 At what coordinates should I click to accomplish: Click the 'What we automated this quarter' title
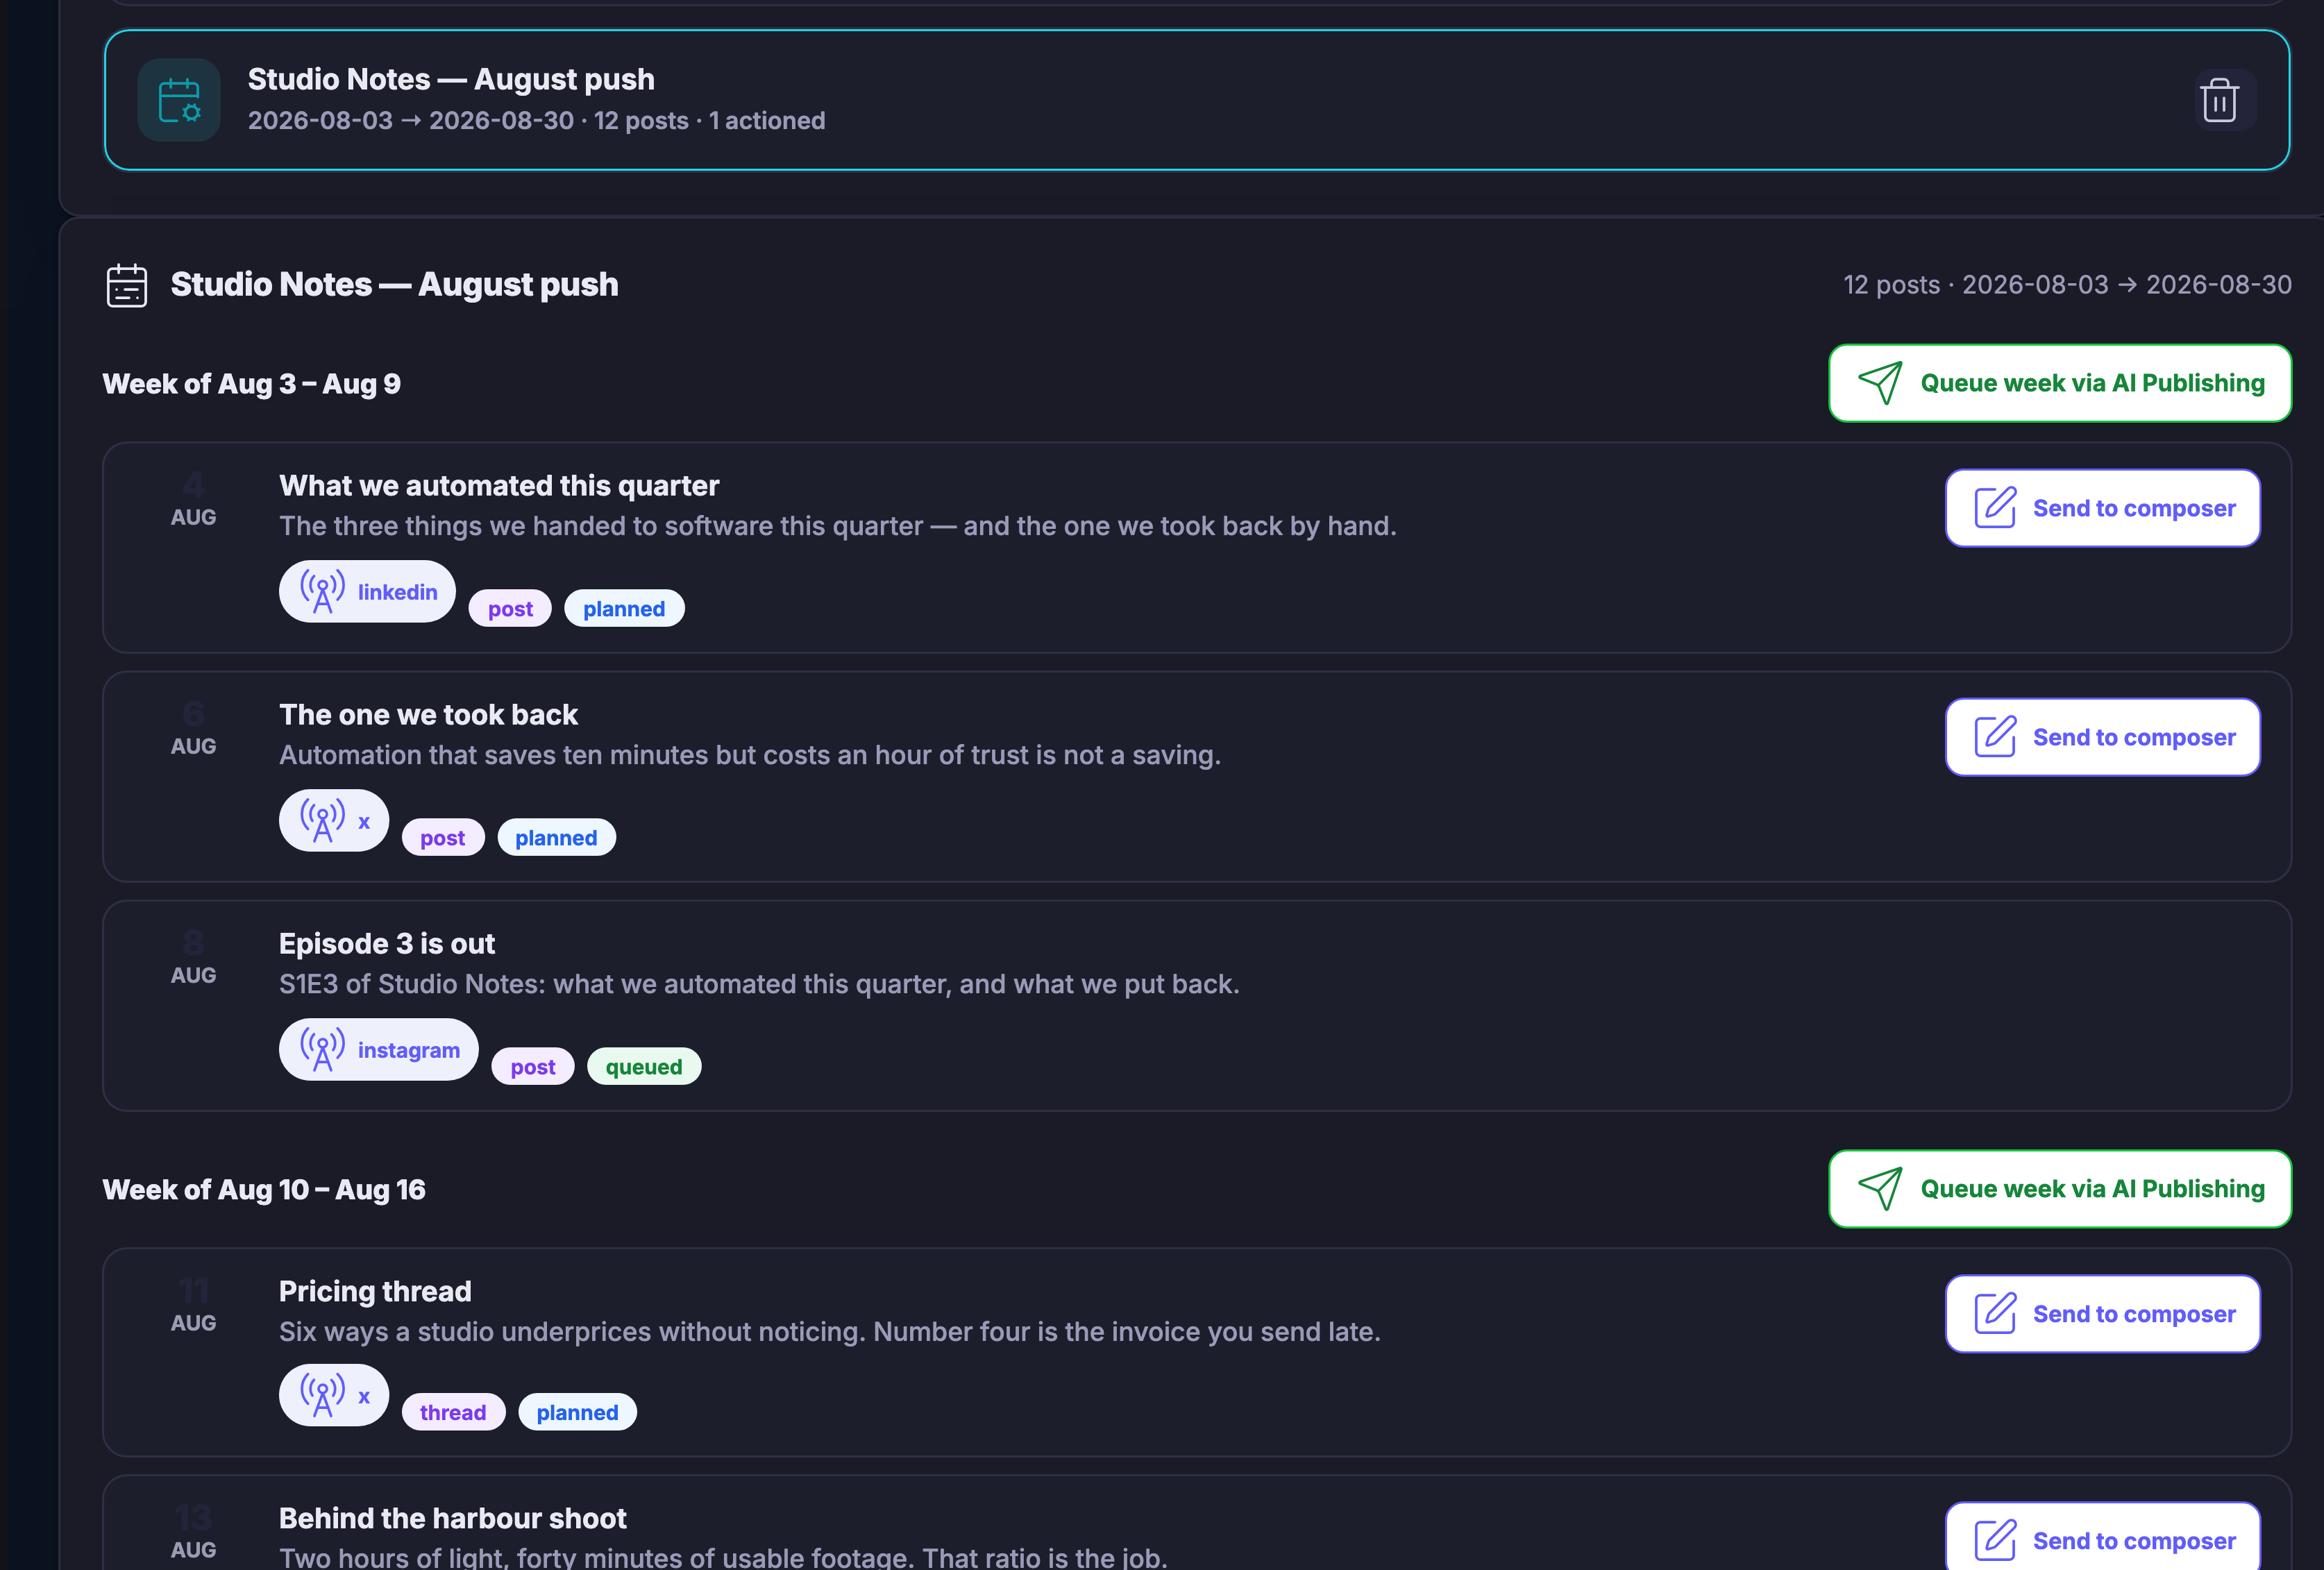tap(499, 486)
